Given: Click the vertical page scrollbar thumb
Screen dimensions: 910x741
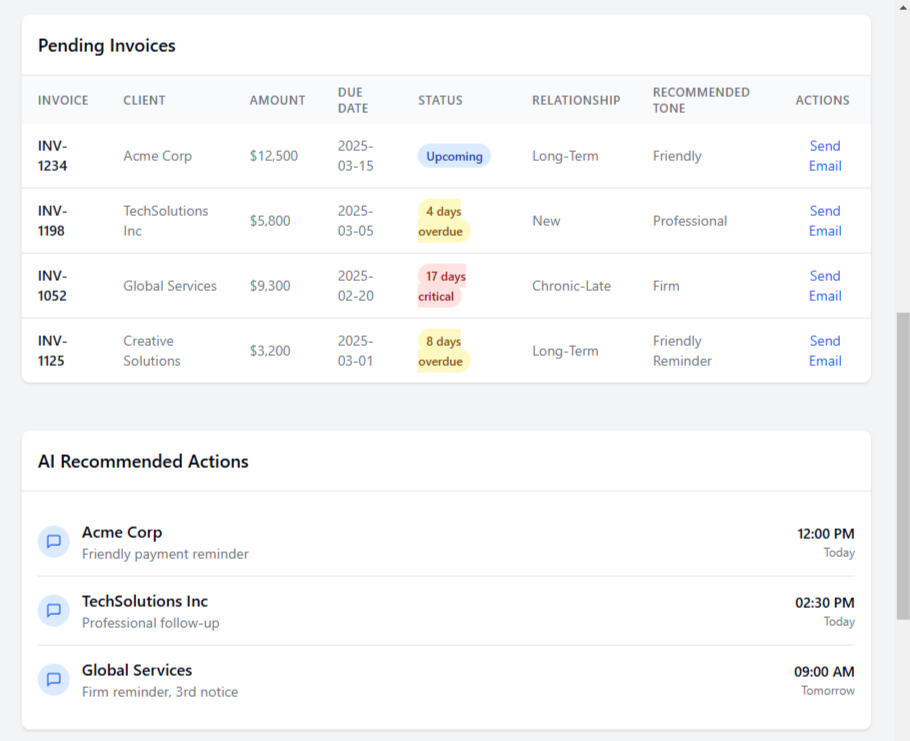Looking at the screenshot, I should (902, 463).
